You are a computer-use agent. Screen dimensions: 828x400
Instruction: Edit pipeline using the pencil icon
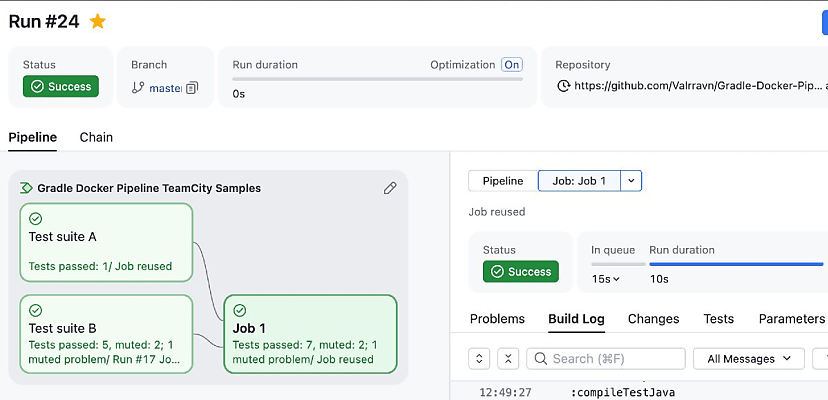click(x=390, y=188)
